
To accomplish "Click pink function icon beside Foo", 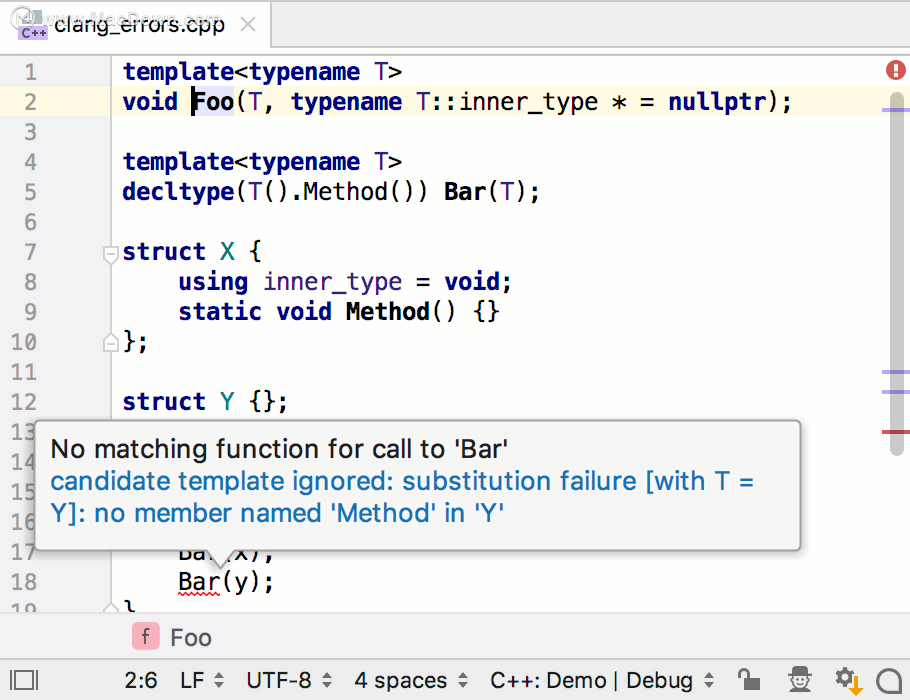I will tap(146, 636).
